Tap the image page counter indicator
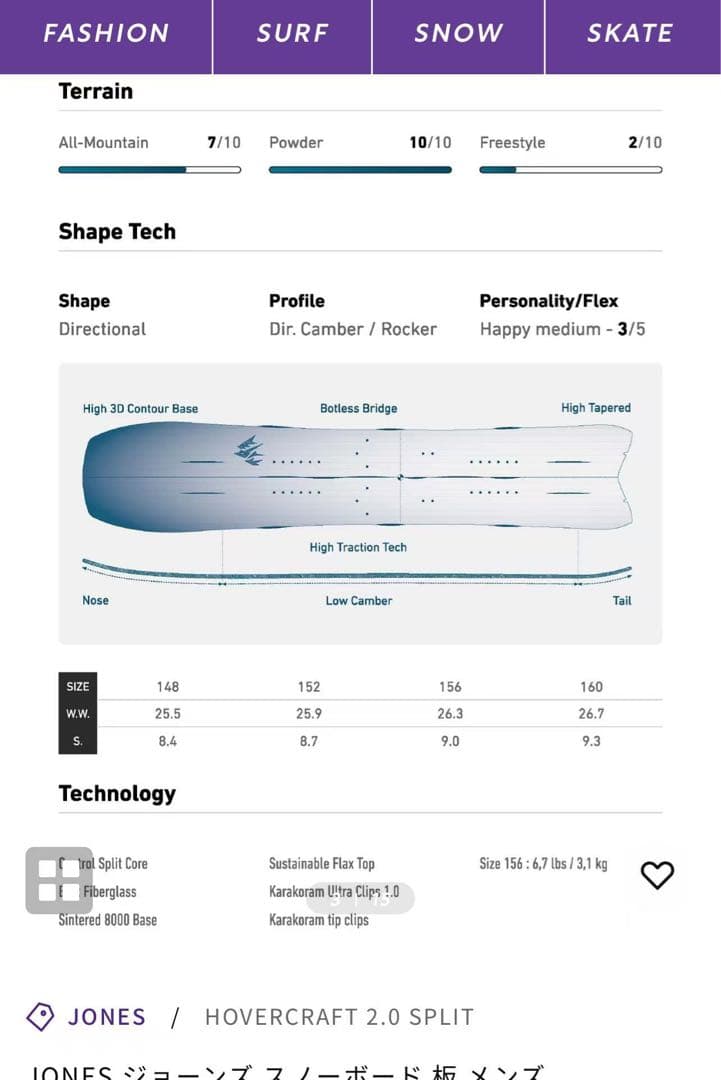 pos(360,898)
